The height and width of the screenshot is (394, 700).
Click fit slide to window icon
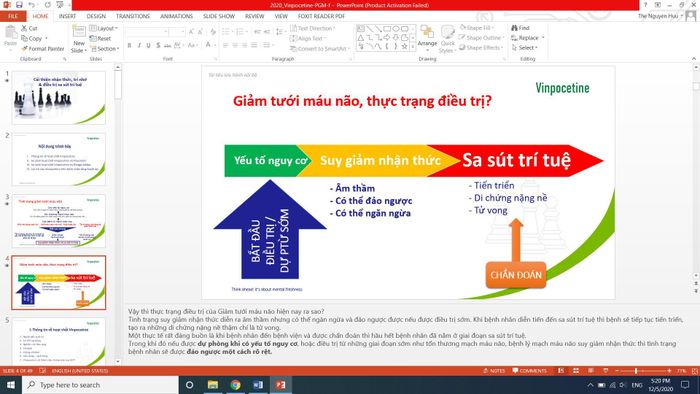coord(695,371)
